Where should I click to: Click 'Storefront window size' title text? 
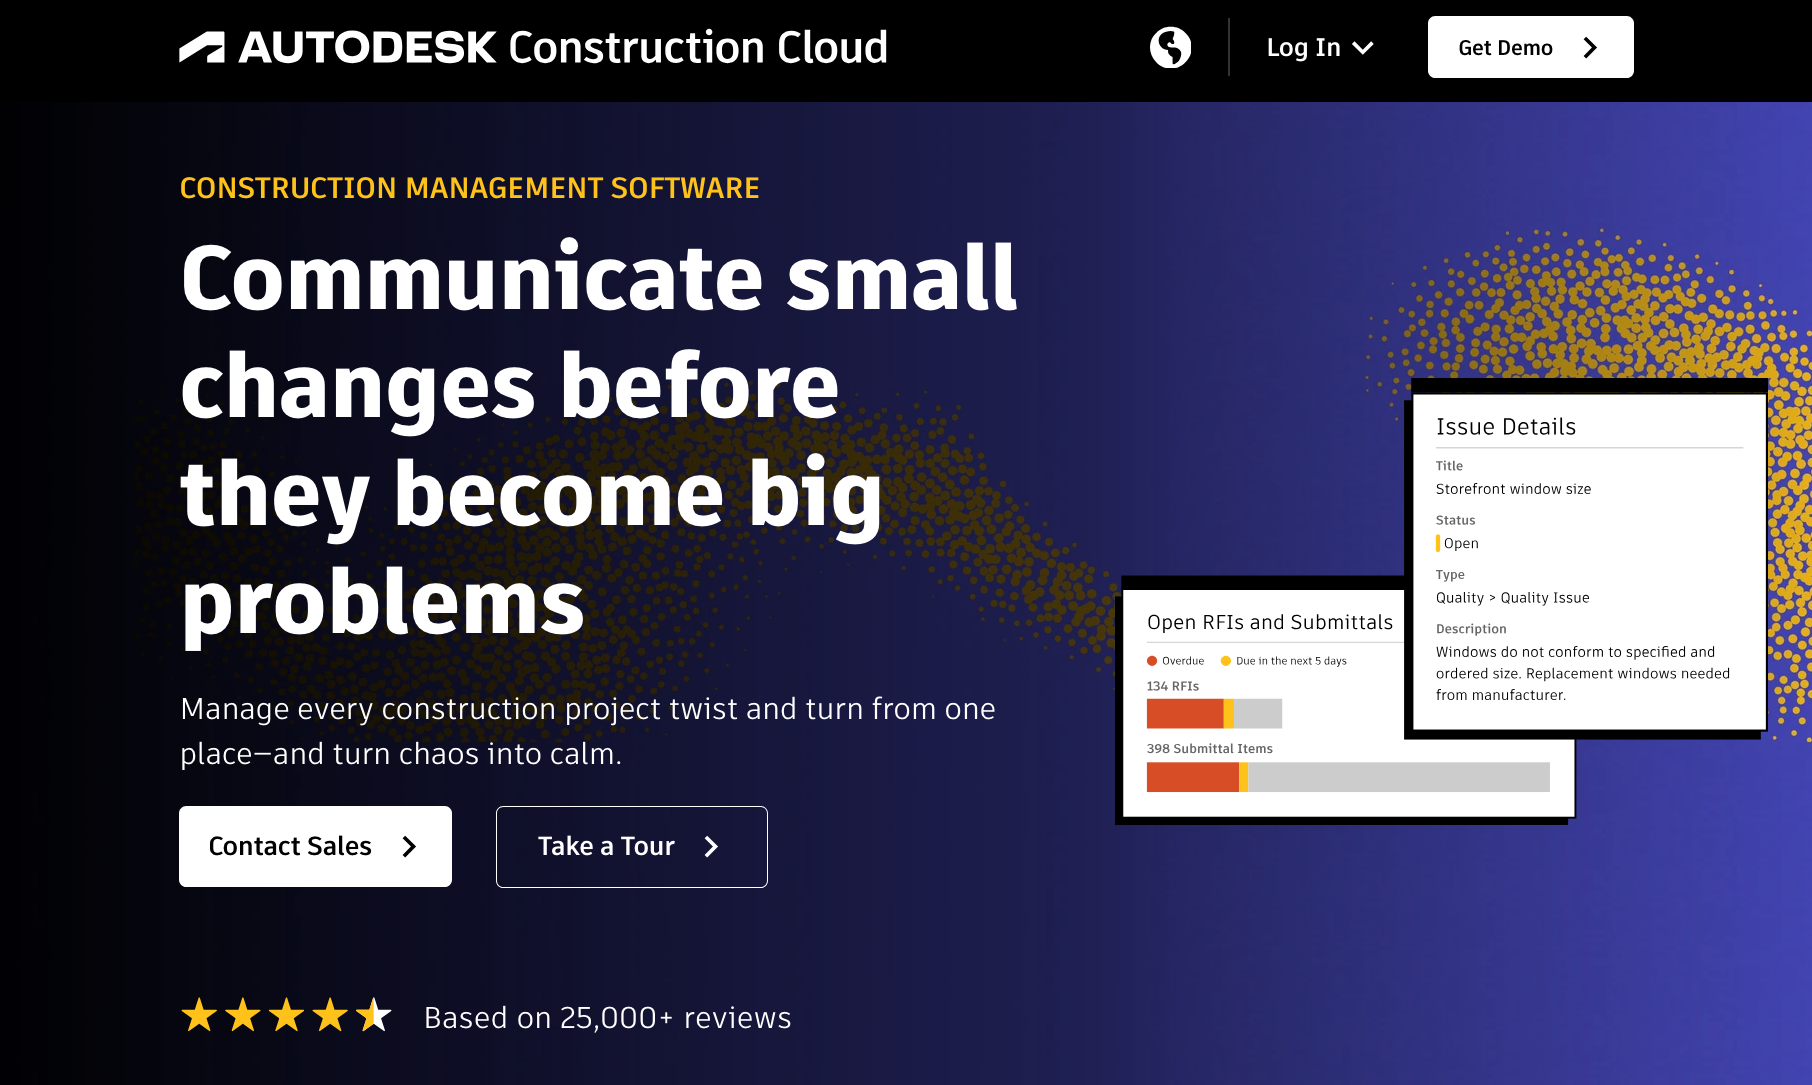1513,489
